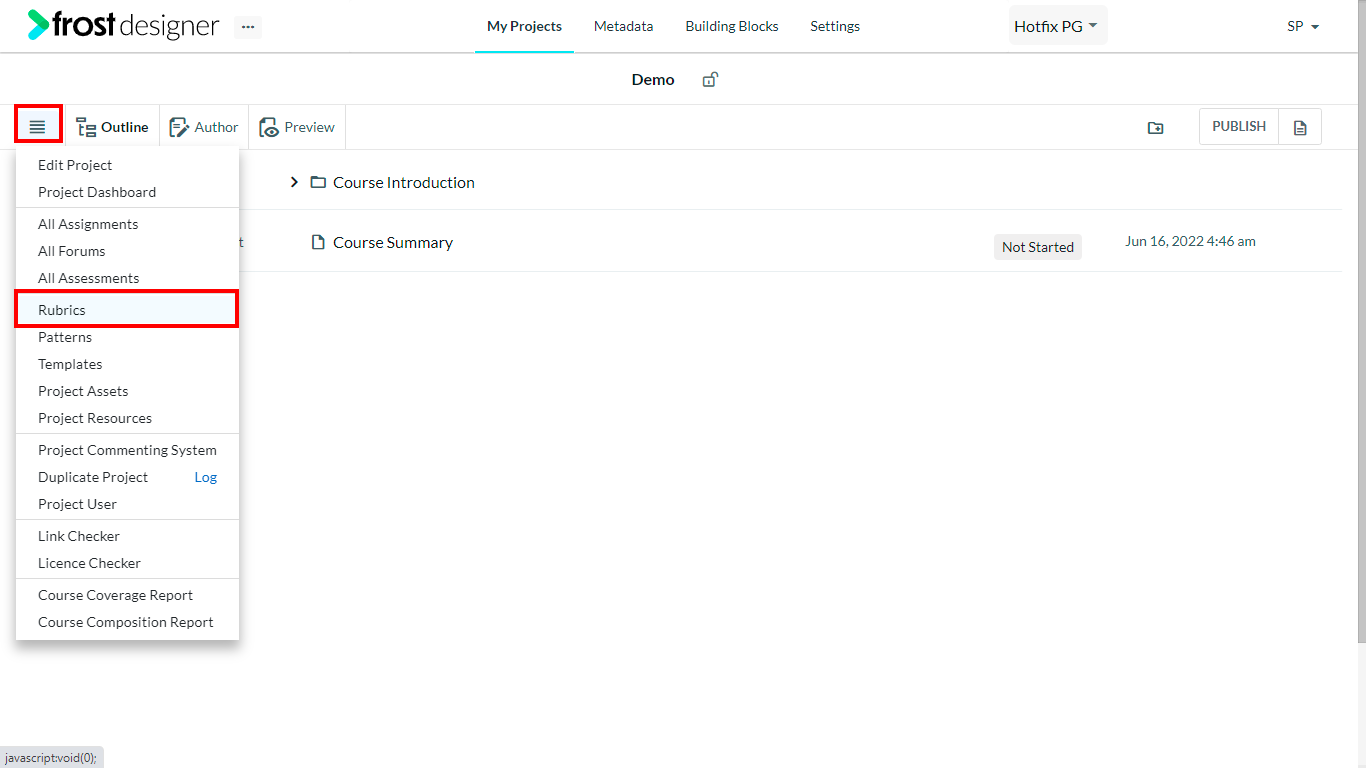The height and width of the screenshot is (768, 1366).
Task: Click the add folder icon near Publish
Action: pos(1155,127)
